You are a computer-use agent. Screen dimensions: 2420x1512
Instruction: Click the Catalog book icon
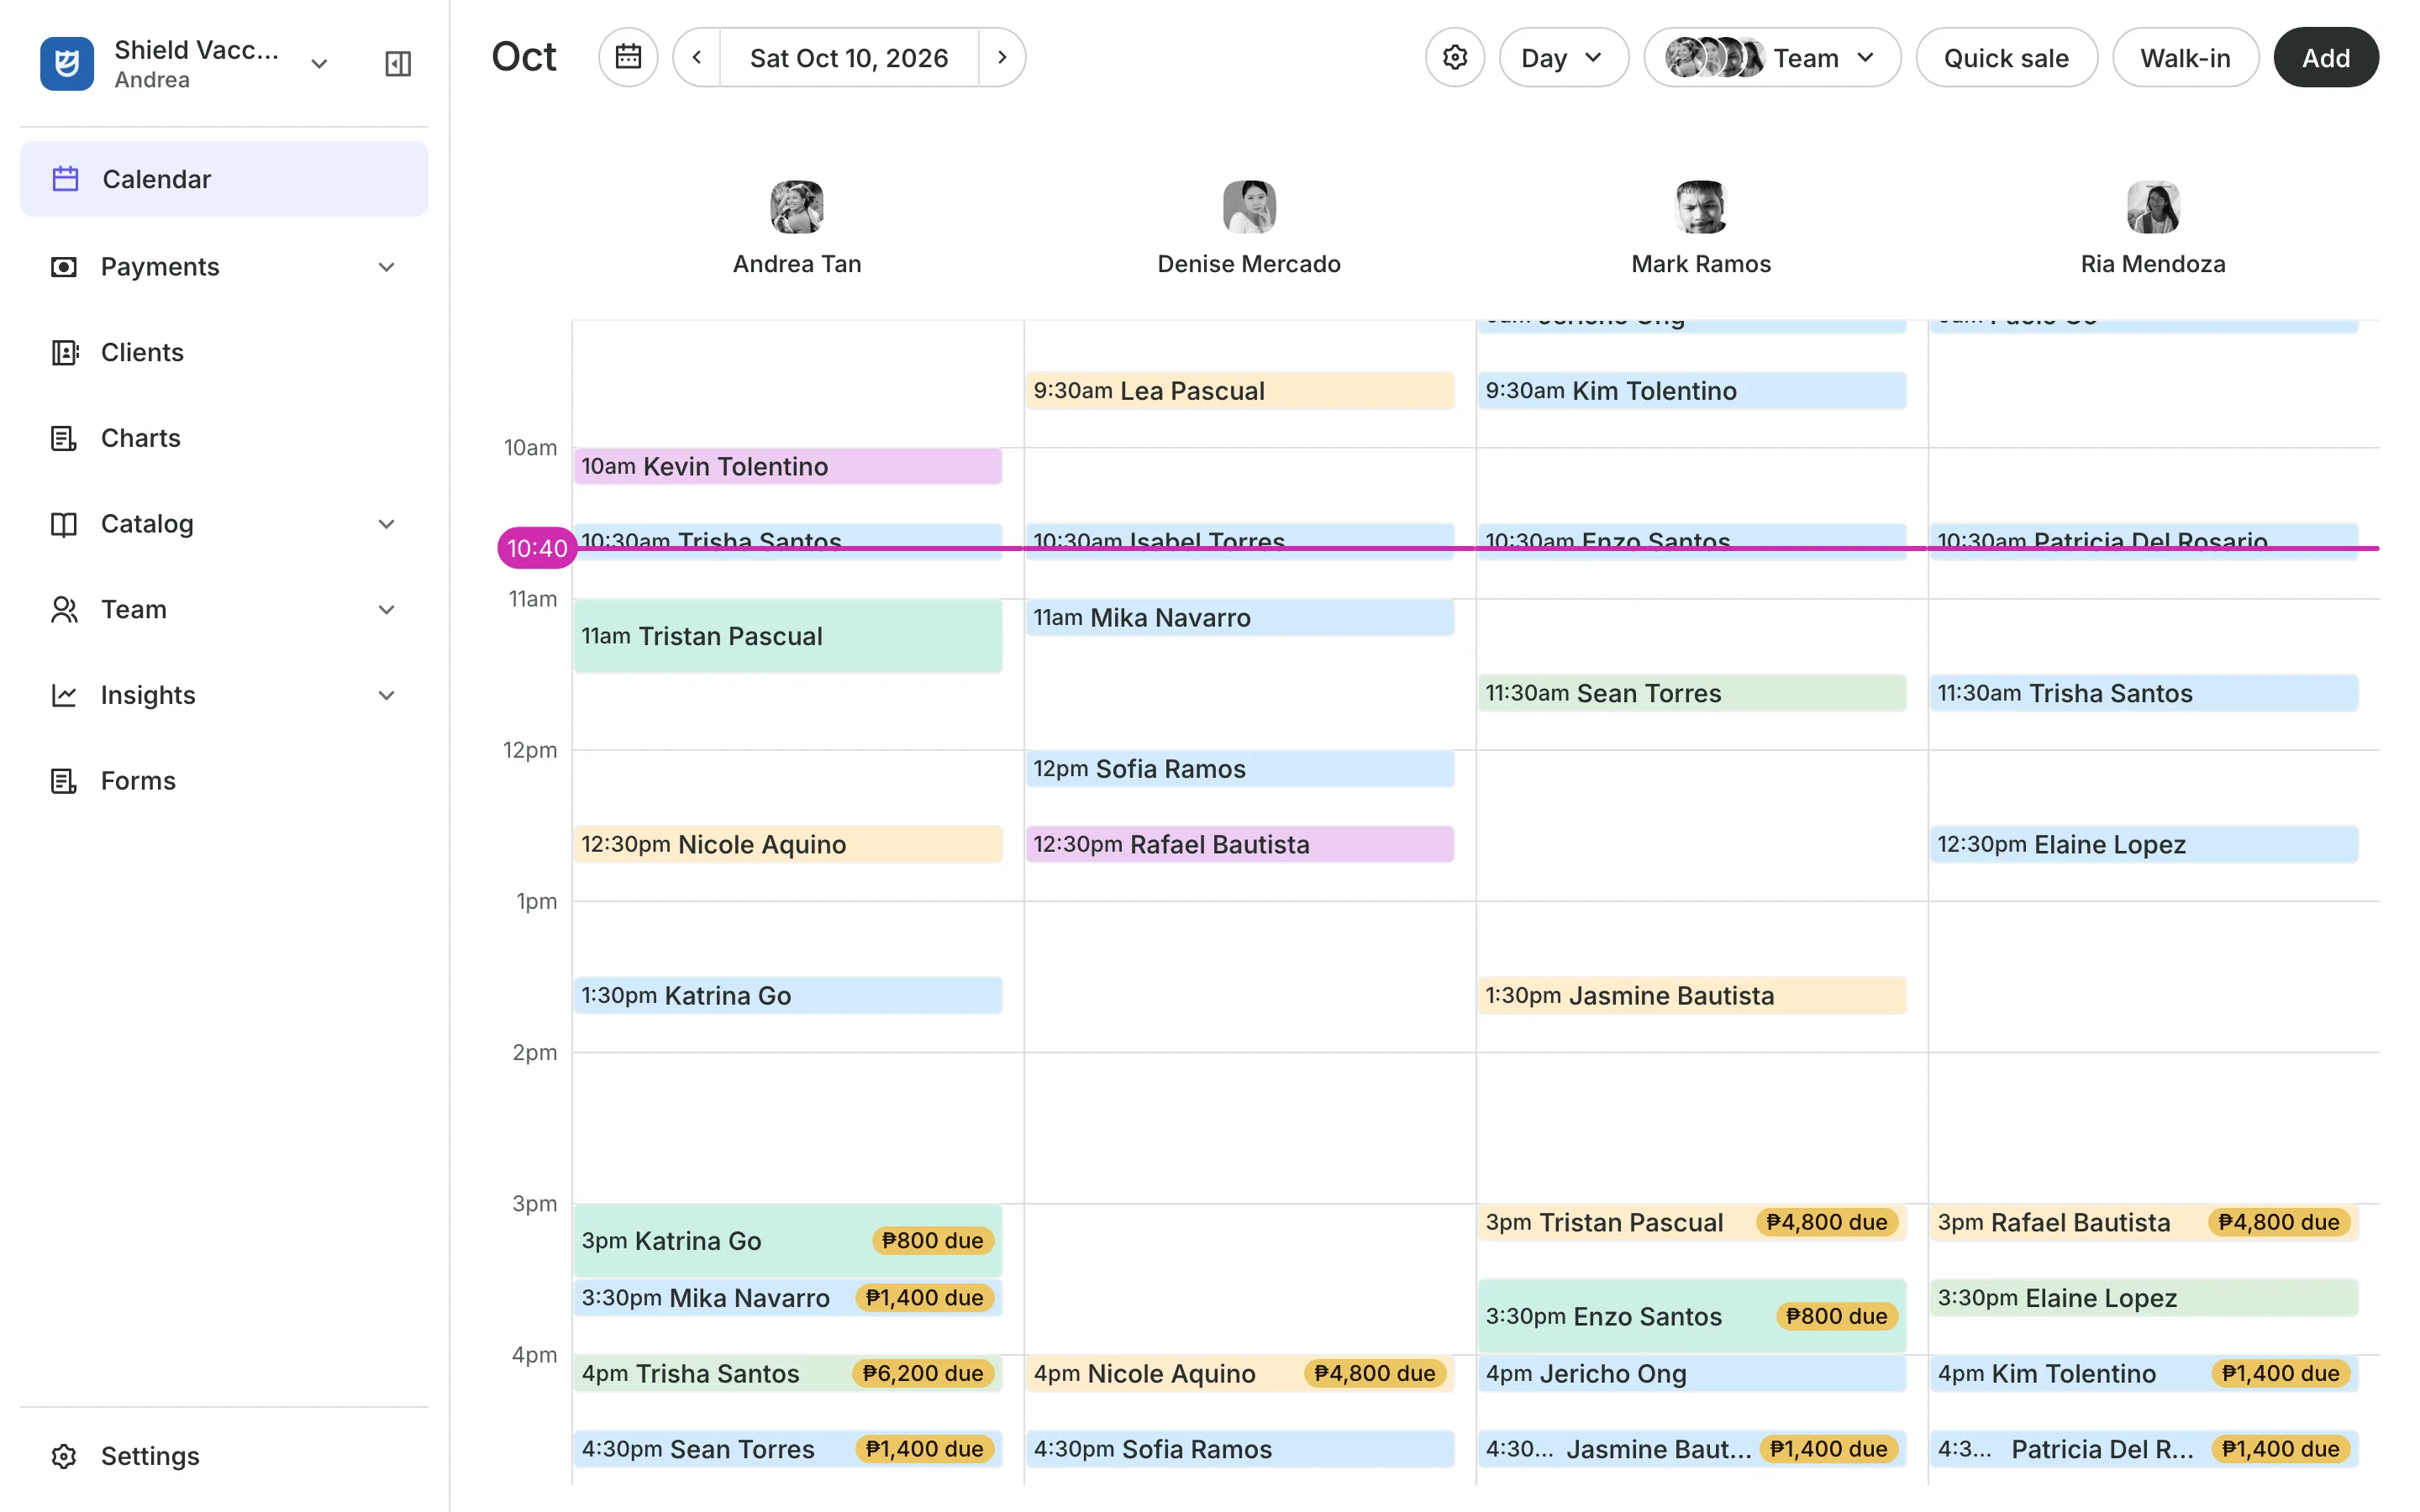pos(64,524)
